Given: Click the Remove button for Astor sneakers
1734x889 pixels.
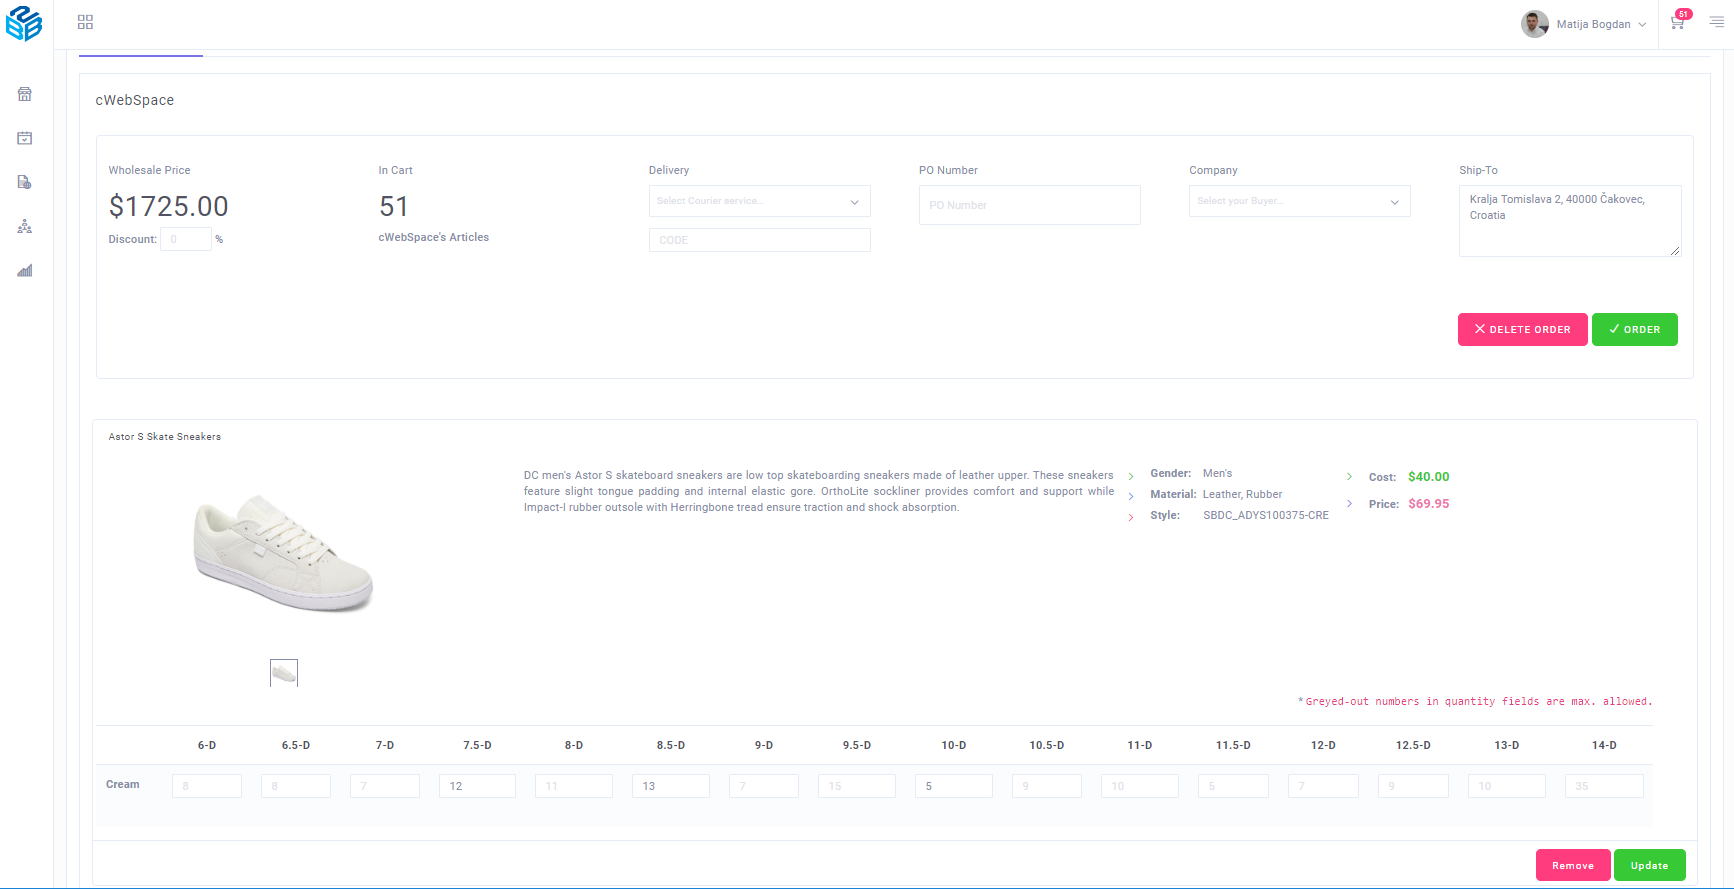Looking at the screenshot, I should pos(1572,865).
